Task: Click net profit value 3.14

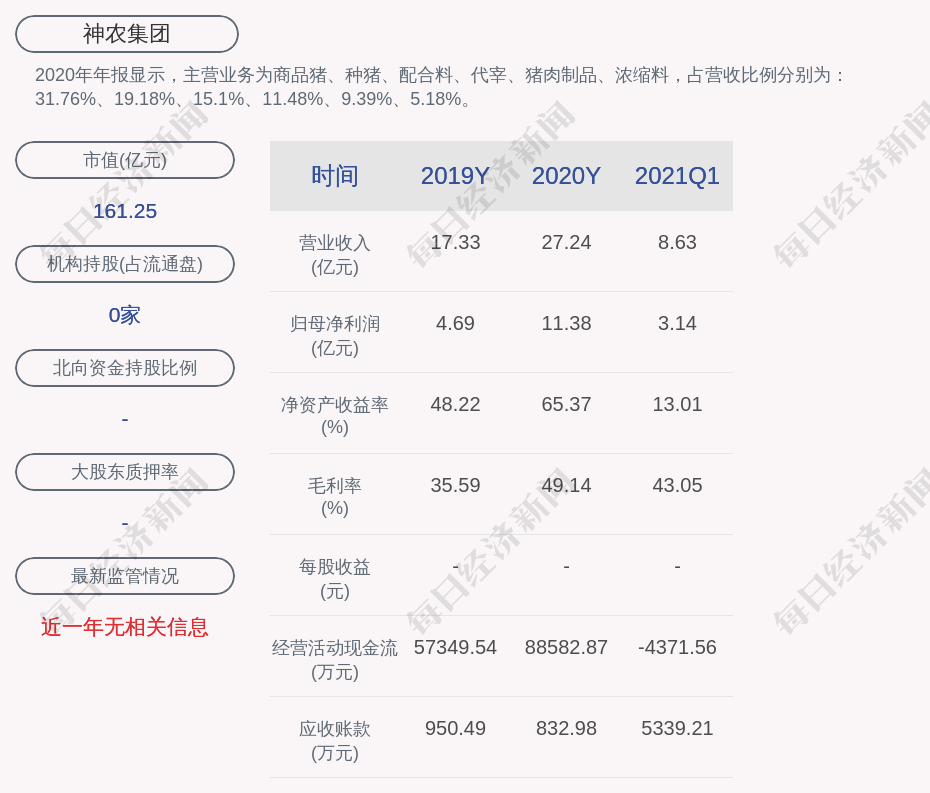Action: point(677,323)
